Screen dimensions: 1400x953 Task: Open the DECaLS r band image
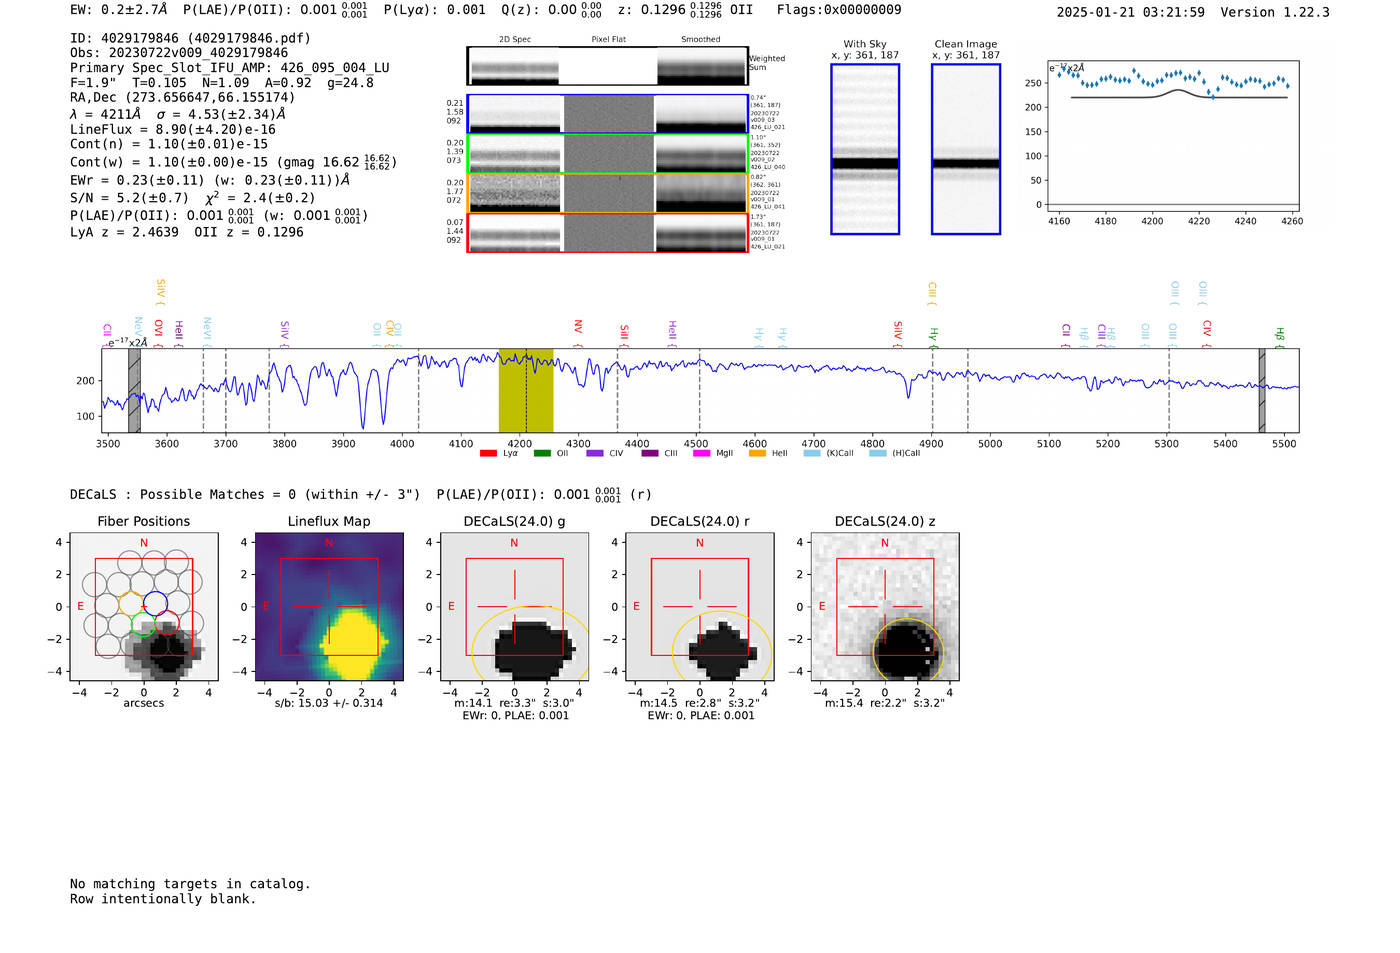(x=700, y=607)
